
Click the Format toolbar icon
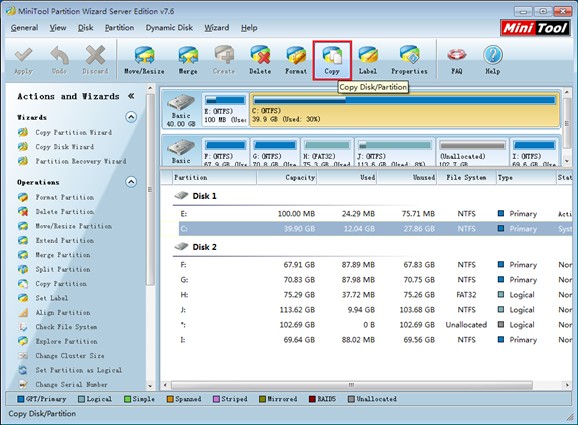(296, 56)
